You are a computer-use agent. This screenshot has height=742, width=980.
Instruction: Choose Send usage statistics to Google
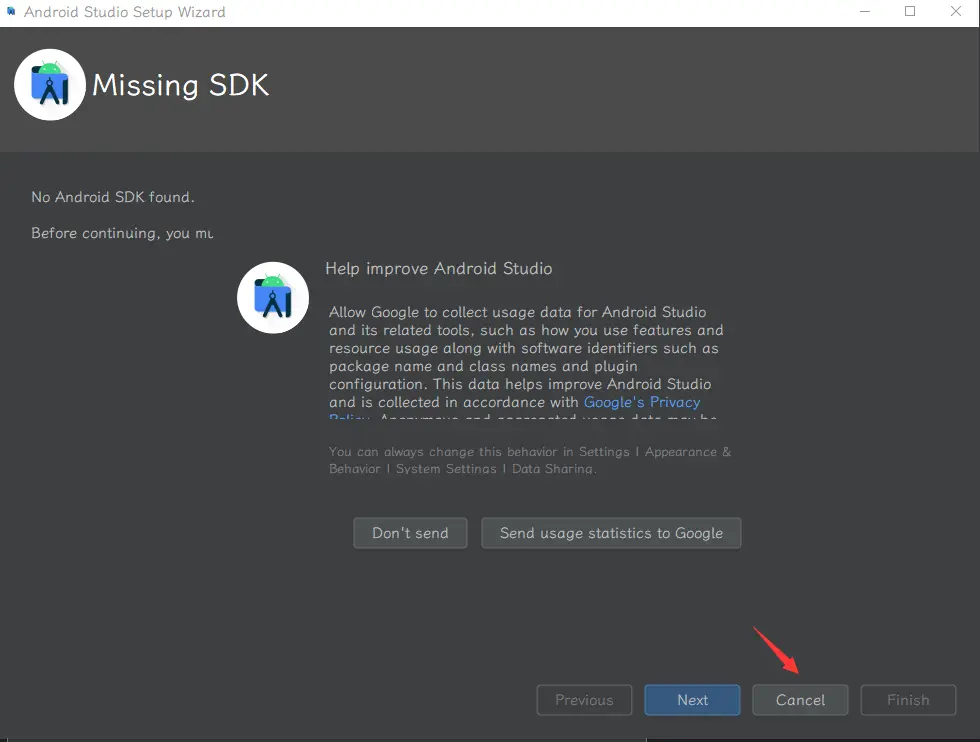coord(611,533)
